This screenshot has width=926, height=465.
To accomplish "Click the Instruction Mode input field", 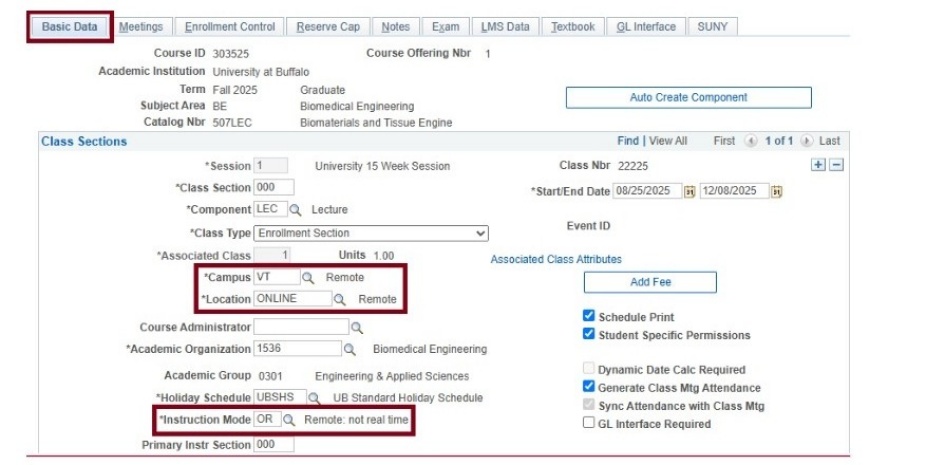I will point(268,420).
